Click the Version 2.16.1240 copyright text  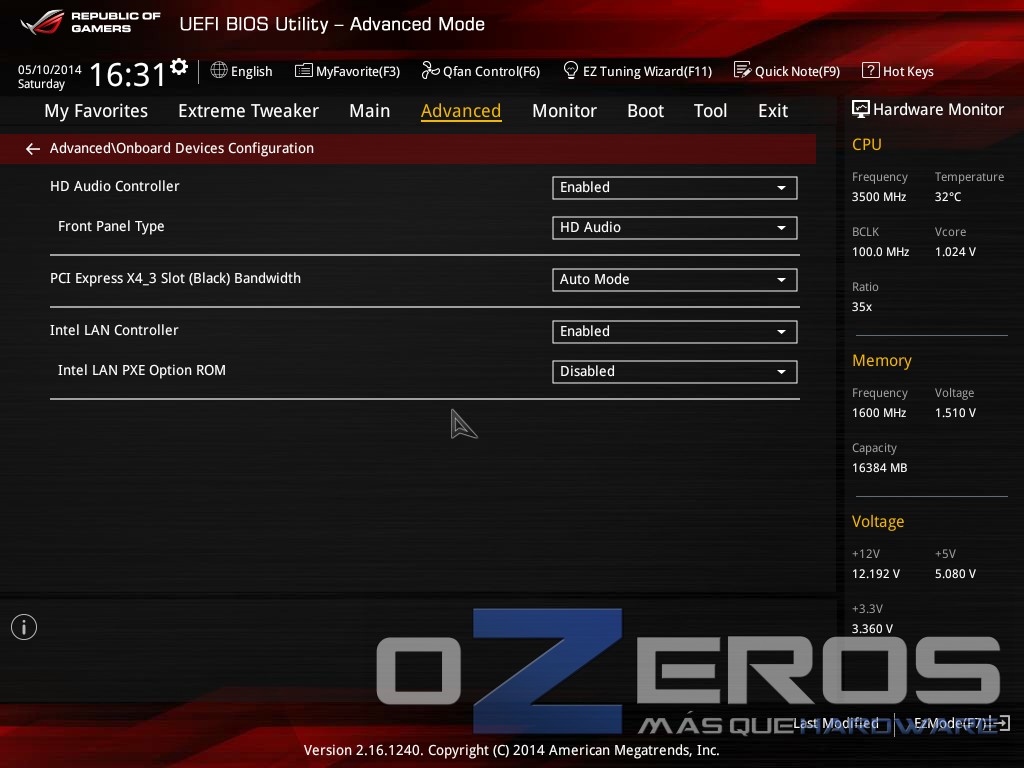[x=511, y=750]
